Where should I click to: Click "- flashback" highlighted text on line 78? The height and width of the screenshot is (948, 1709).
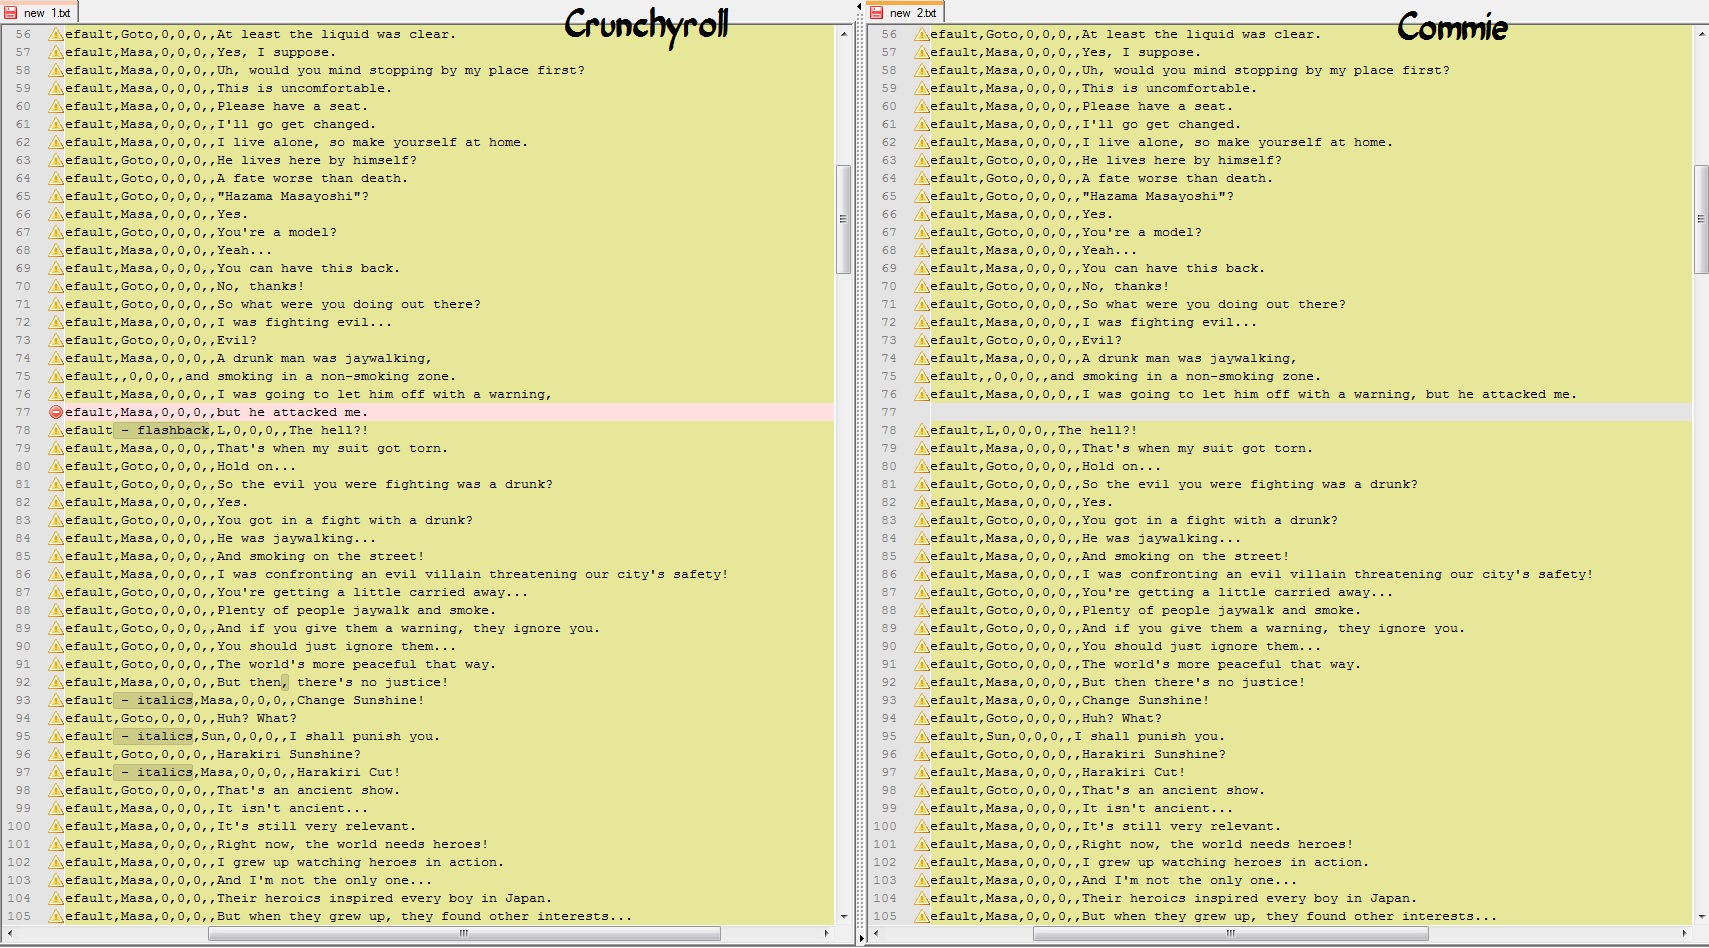[161, 430]
